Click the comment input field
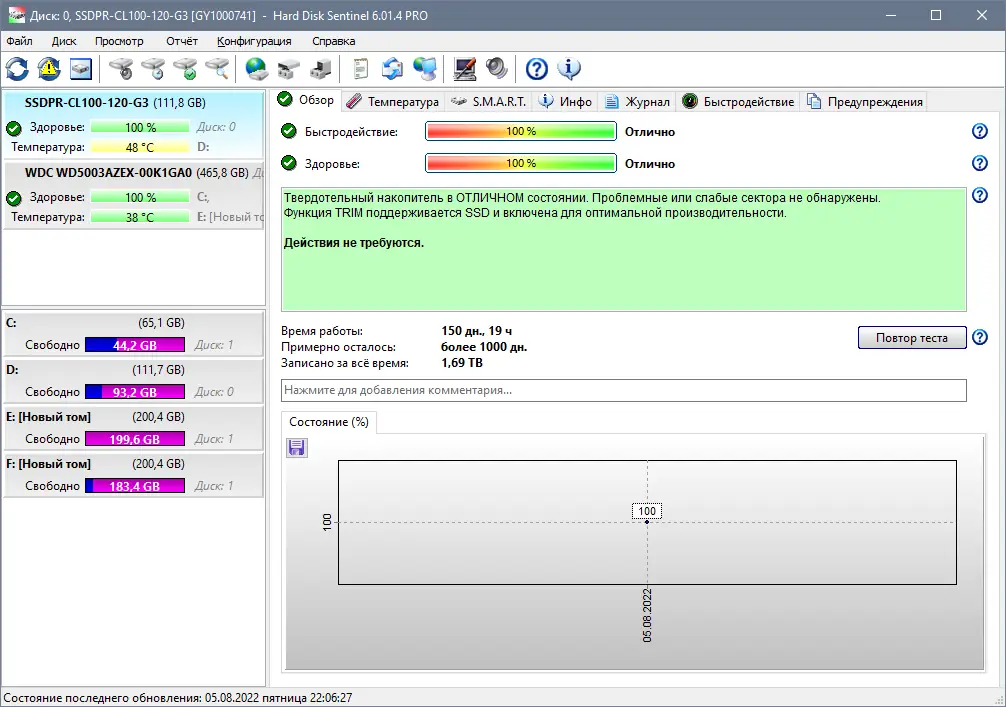 (x=624, y=390)
